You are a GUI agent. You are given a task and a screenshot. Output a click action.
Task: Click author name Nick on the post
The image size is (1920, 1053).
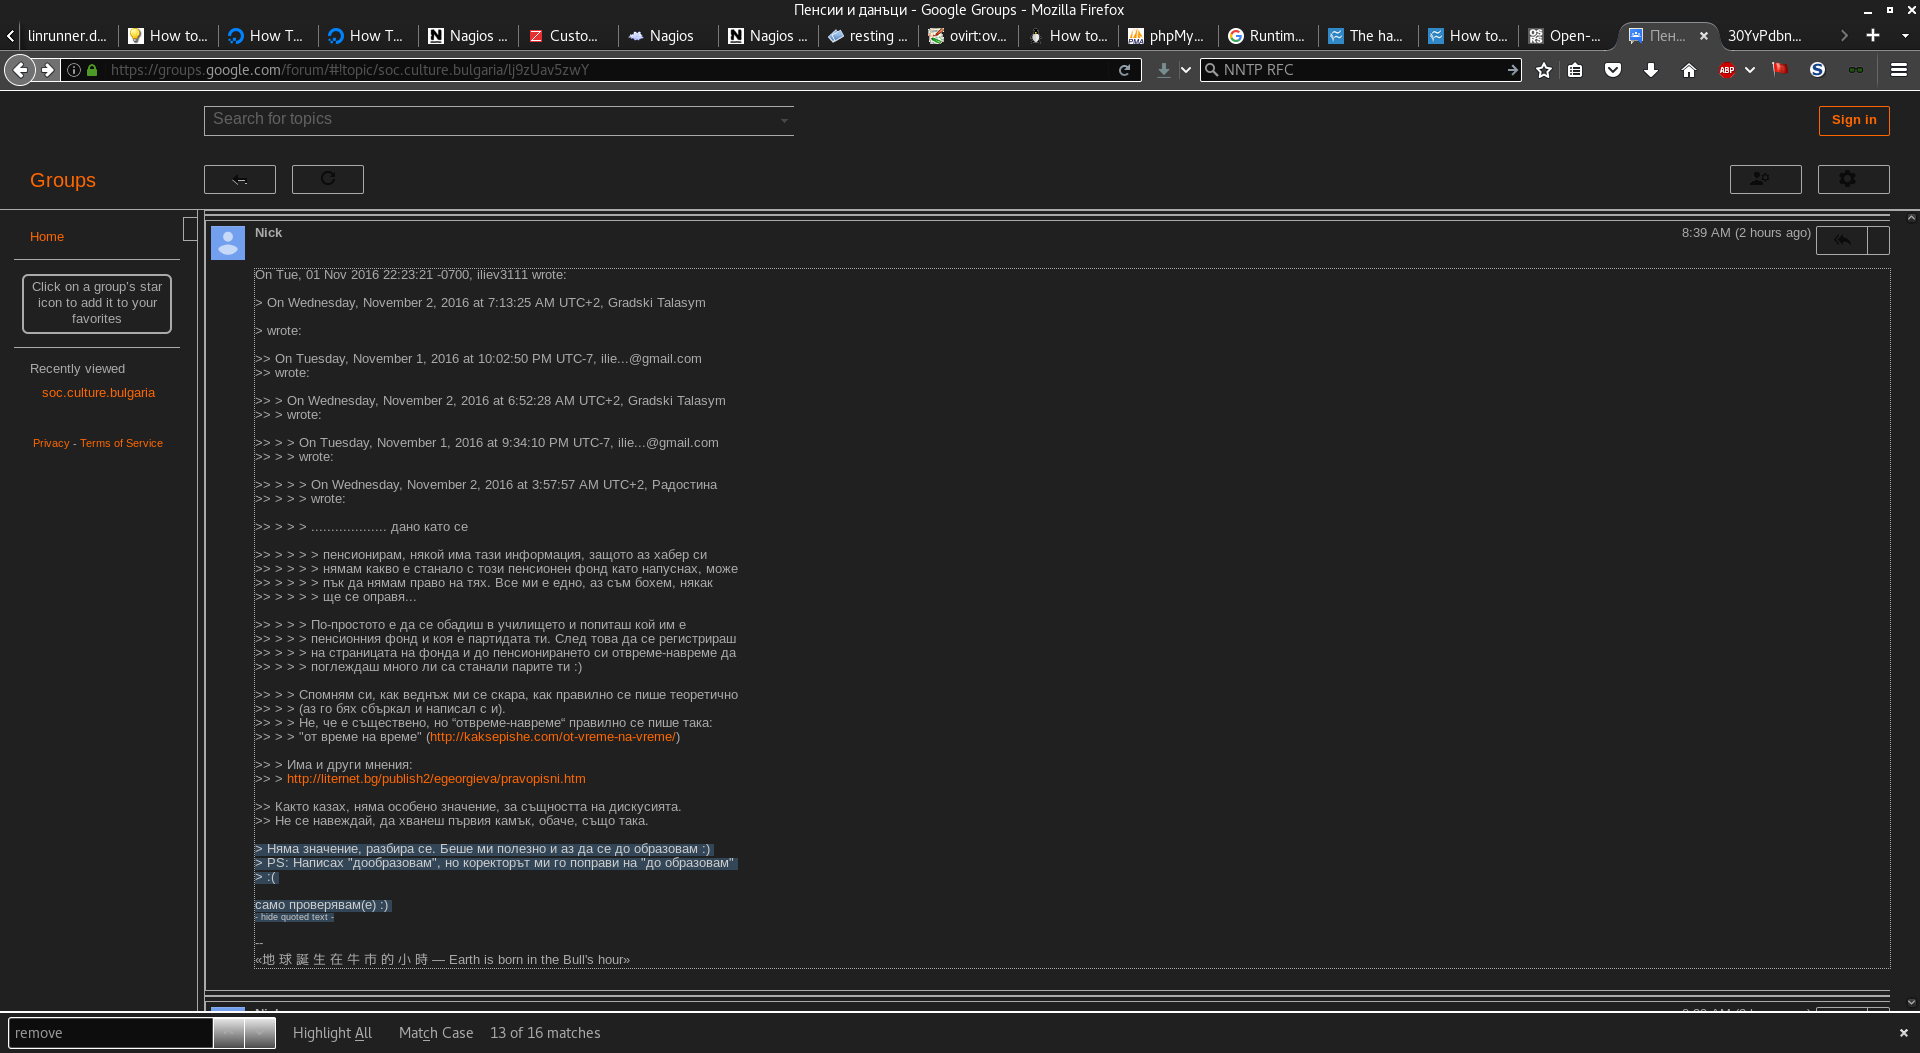(x=268, y=233)
